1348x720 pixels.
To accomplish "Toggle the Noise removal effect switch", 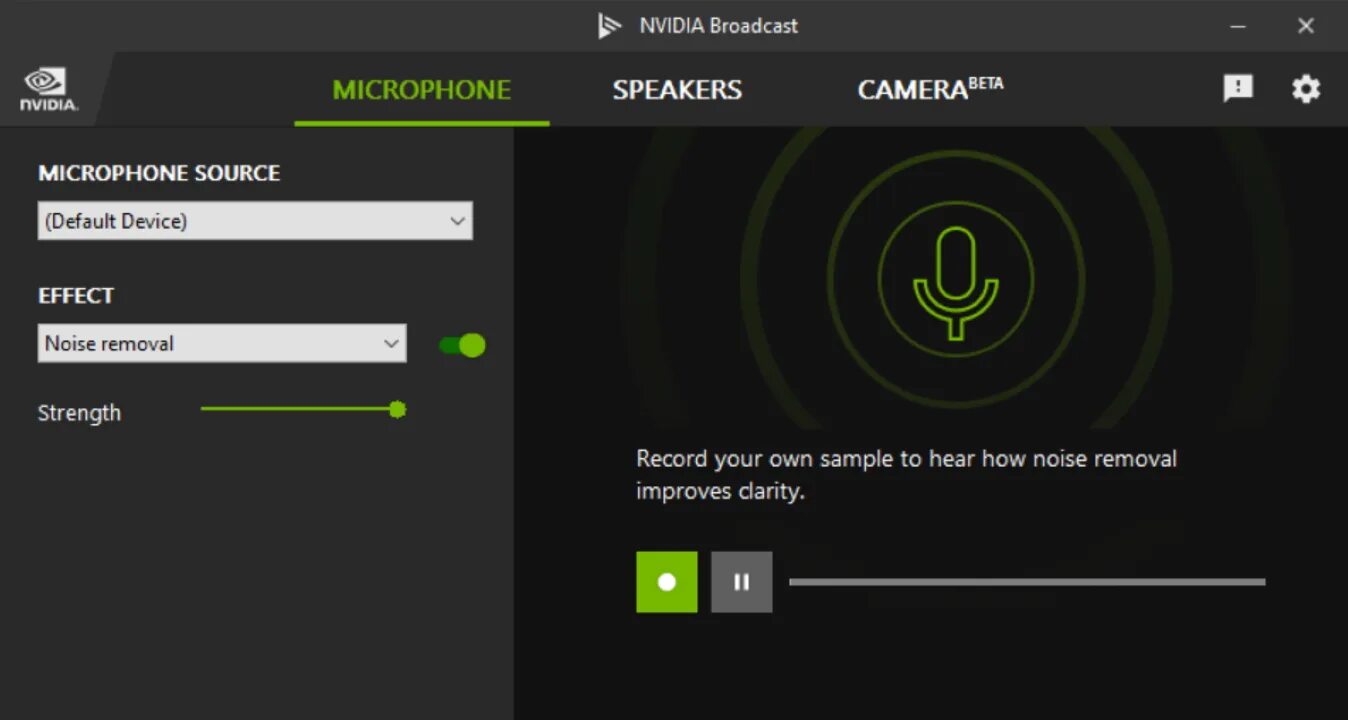I will 463,345.
